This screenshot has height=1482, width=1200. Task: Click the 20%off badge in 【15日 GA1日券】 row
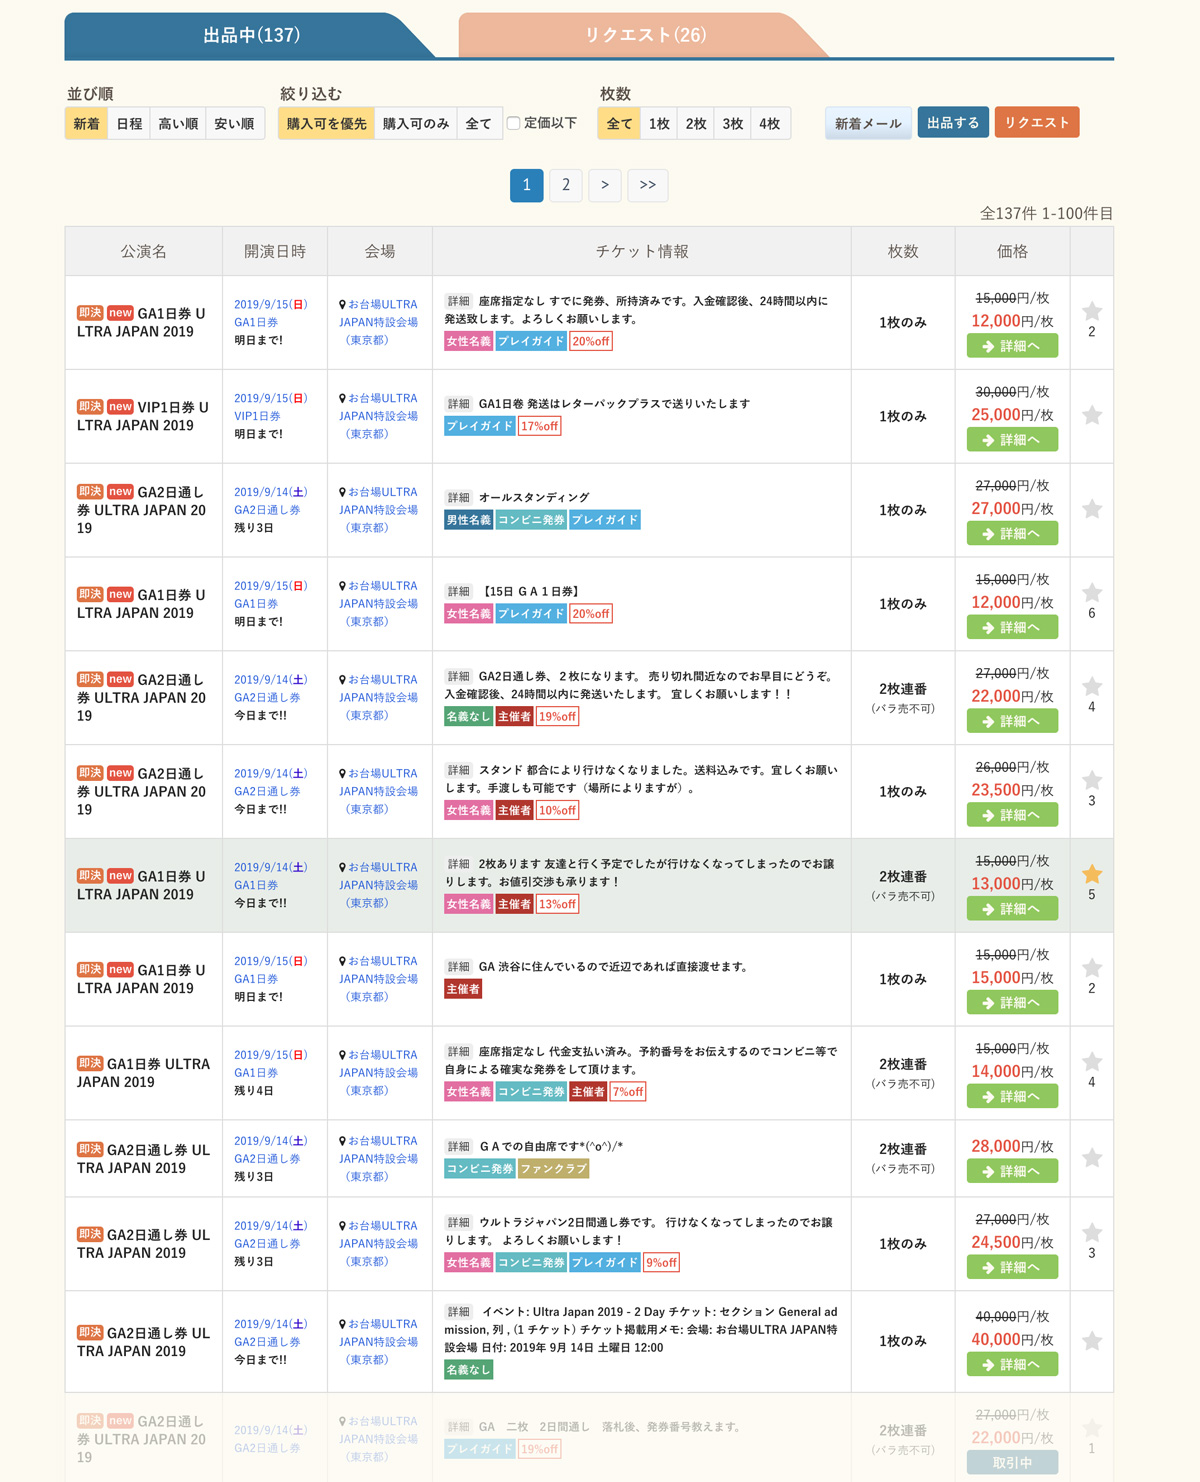pyautogui.click(x=591, y=614)
